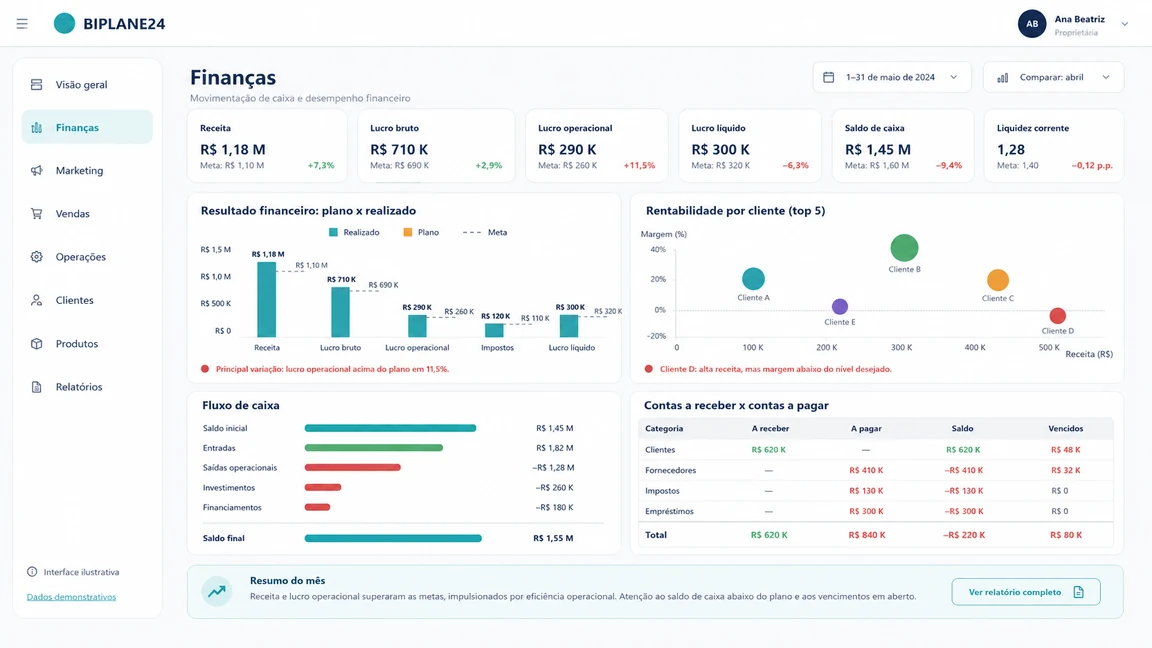Image resolution: width=1152 pixels, height=648 pixels.
Task: Click the Finanças bar chart sidebar icon
Action: tap(36, 128)
